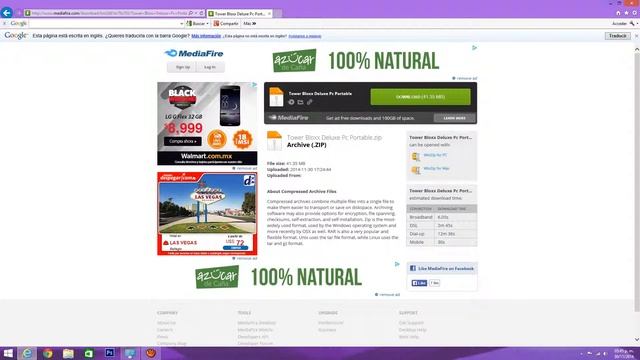Click the Log In button
The height and width of the screenshot is (360, 640).
[x=210, y=67]
